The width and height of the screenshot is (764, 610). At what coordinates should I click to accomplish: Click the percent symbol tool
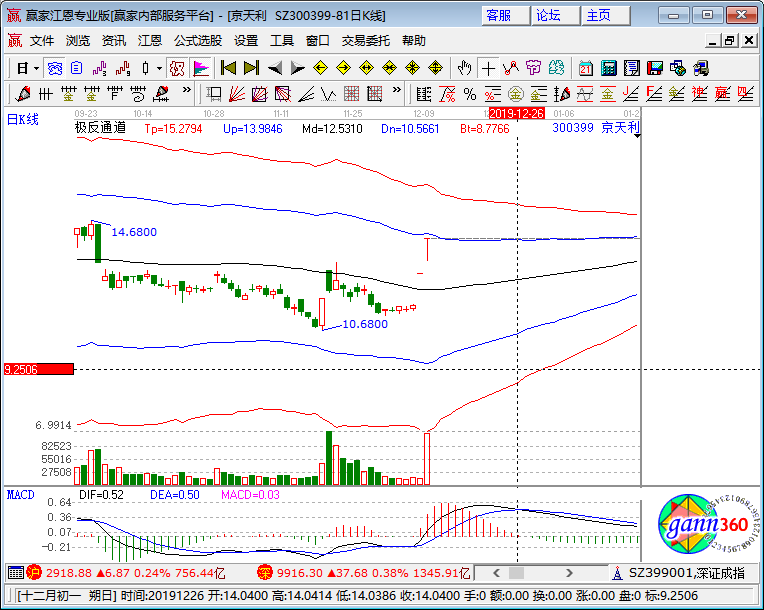pos(470,94)
